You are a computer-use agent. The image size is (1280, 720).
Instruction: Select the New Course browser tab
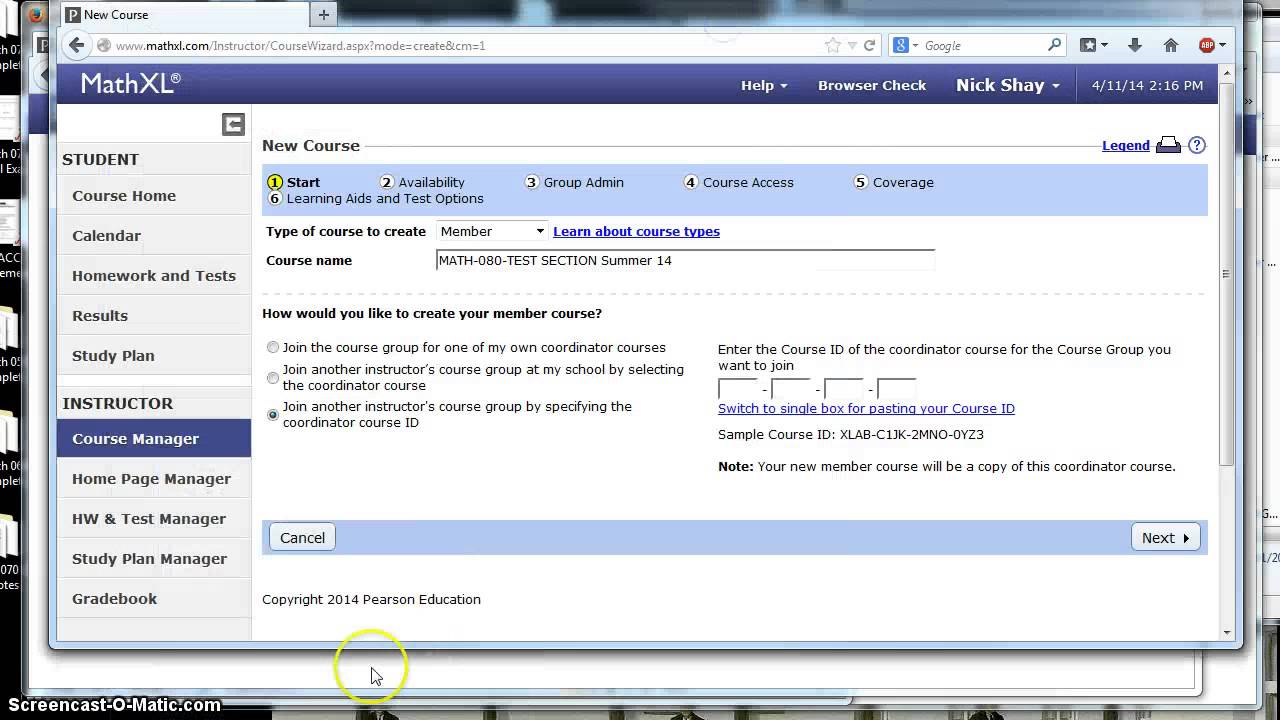(185, 15)
